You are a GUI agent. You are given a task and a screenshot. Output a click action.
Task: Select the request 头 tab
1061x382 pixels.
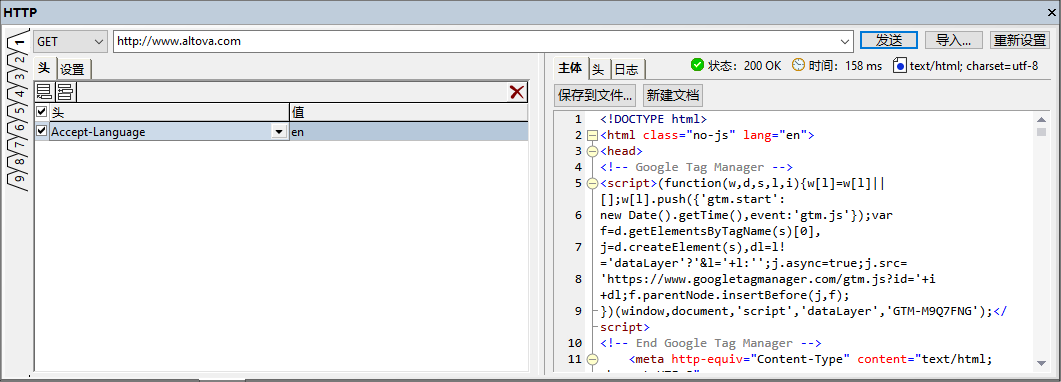tap(44, 68)
